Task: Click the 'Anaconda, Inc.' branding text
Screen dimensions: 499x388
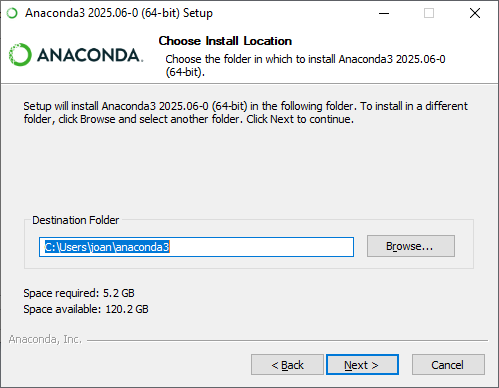Action: click(45, 339)
